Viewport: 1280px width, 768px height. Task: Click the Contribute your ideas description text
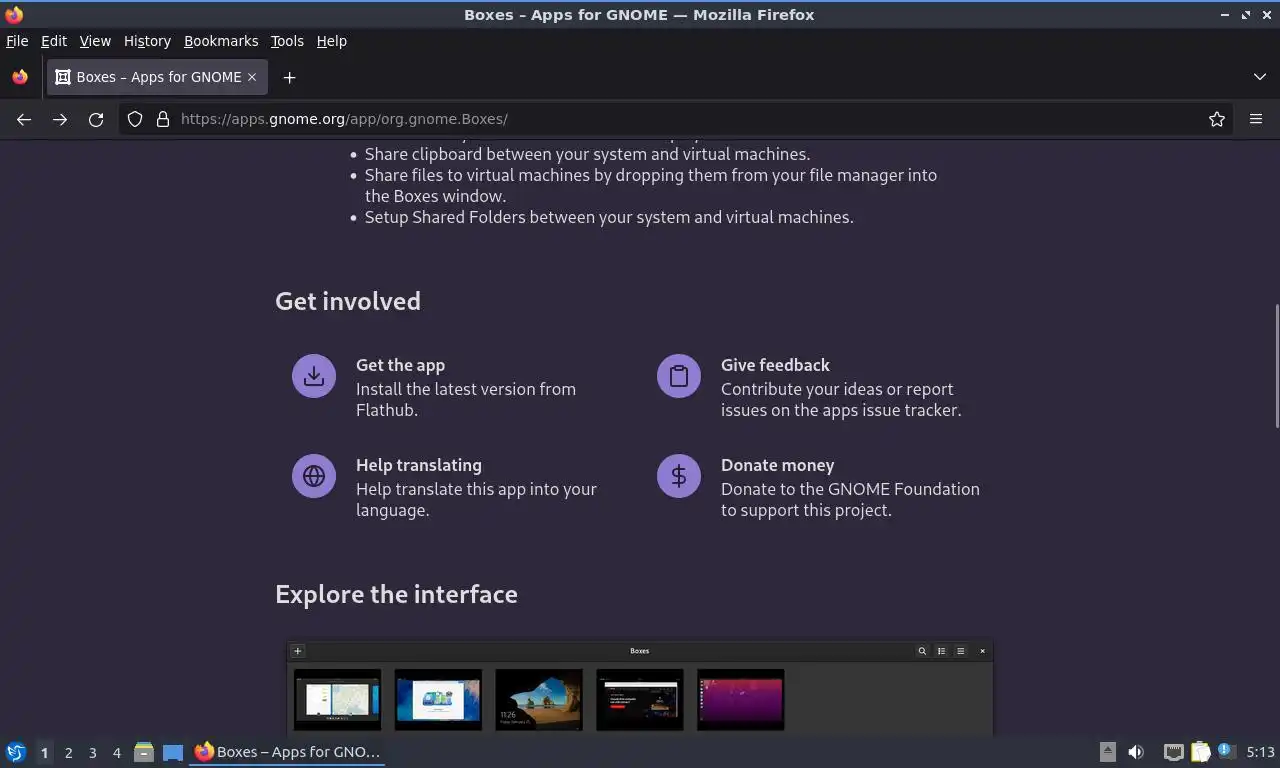tap(841, 400)
